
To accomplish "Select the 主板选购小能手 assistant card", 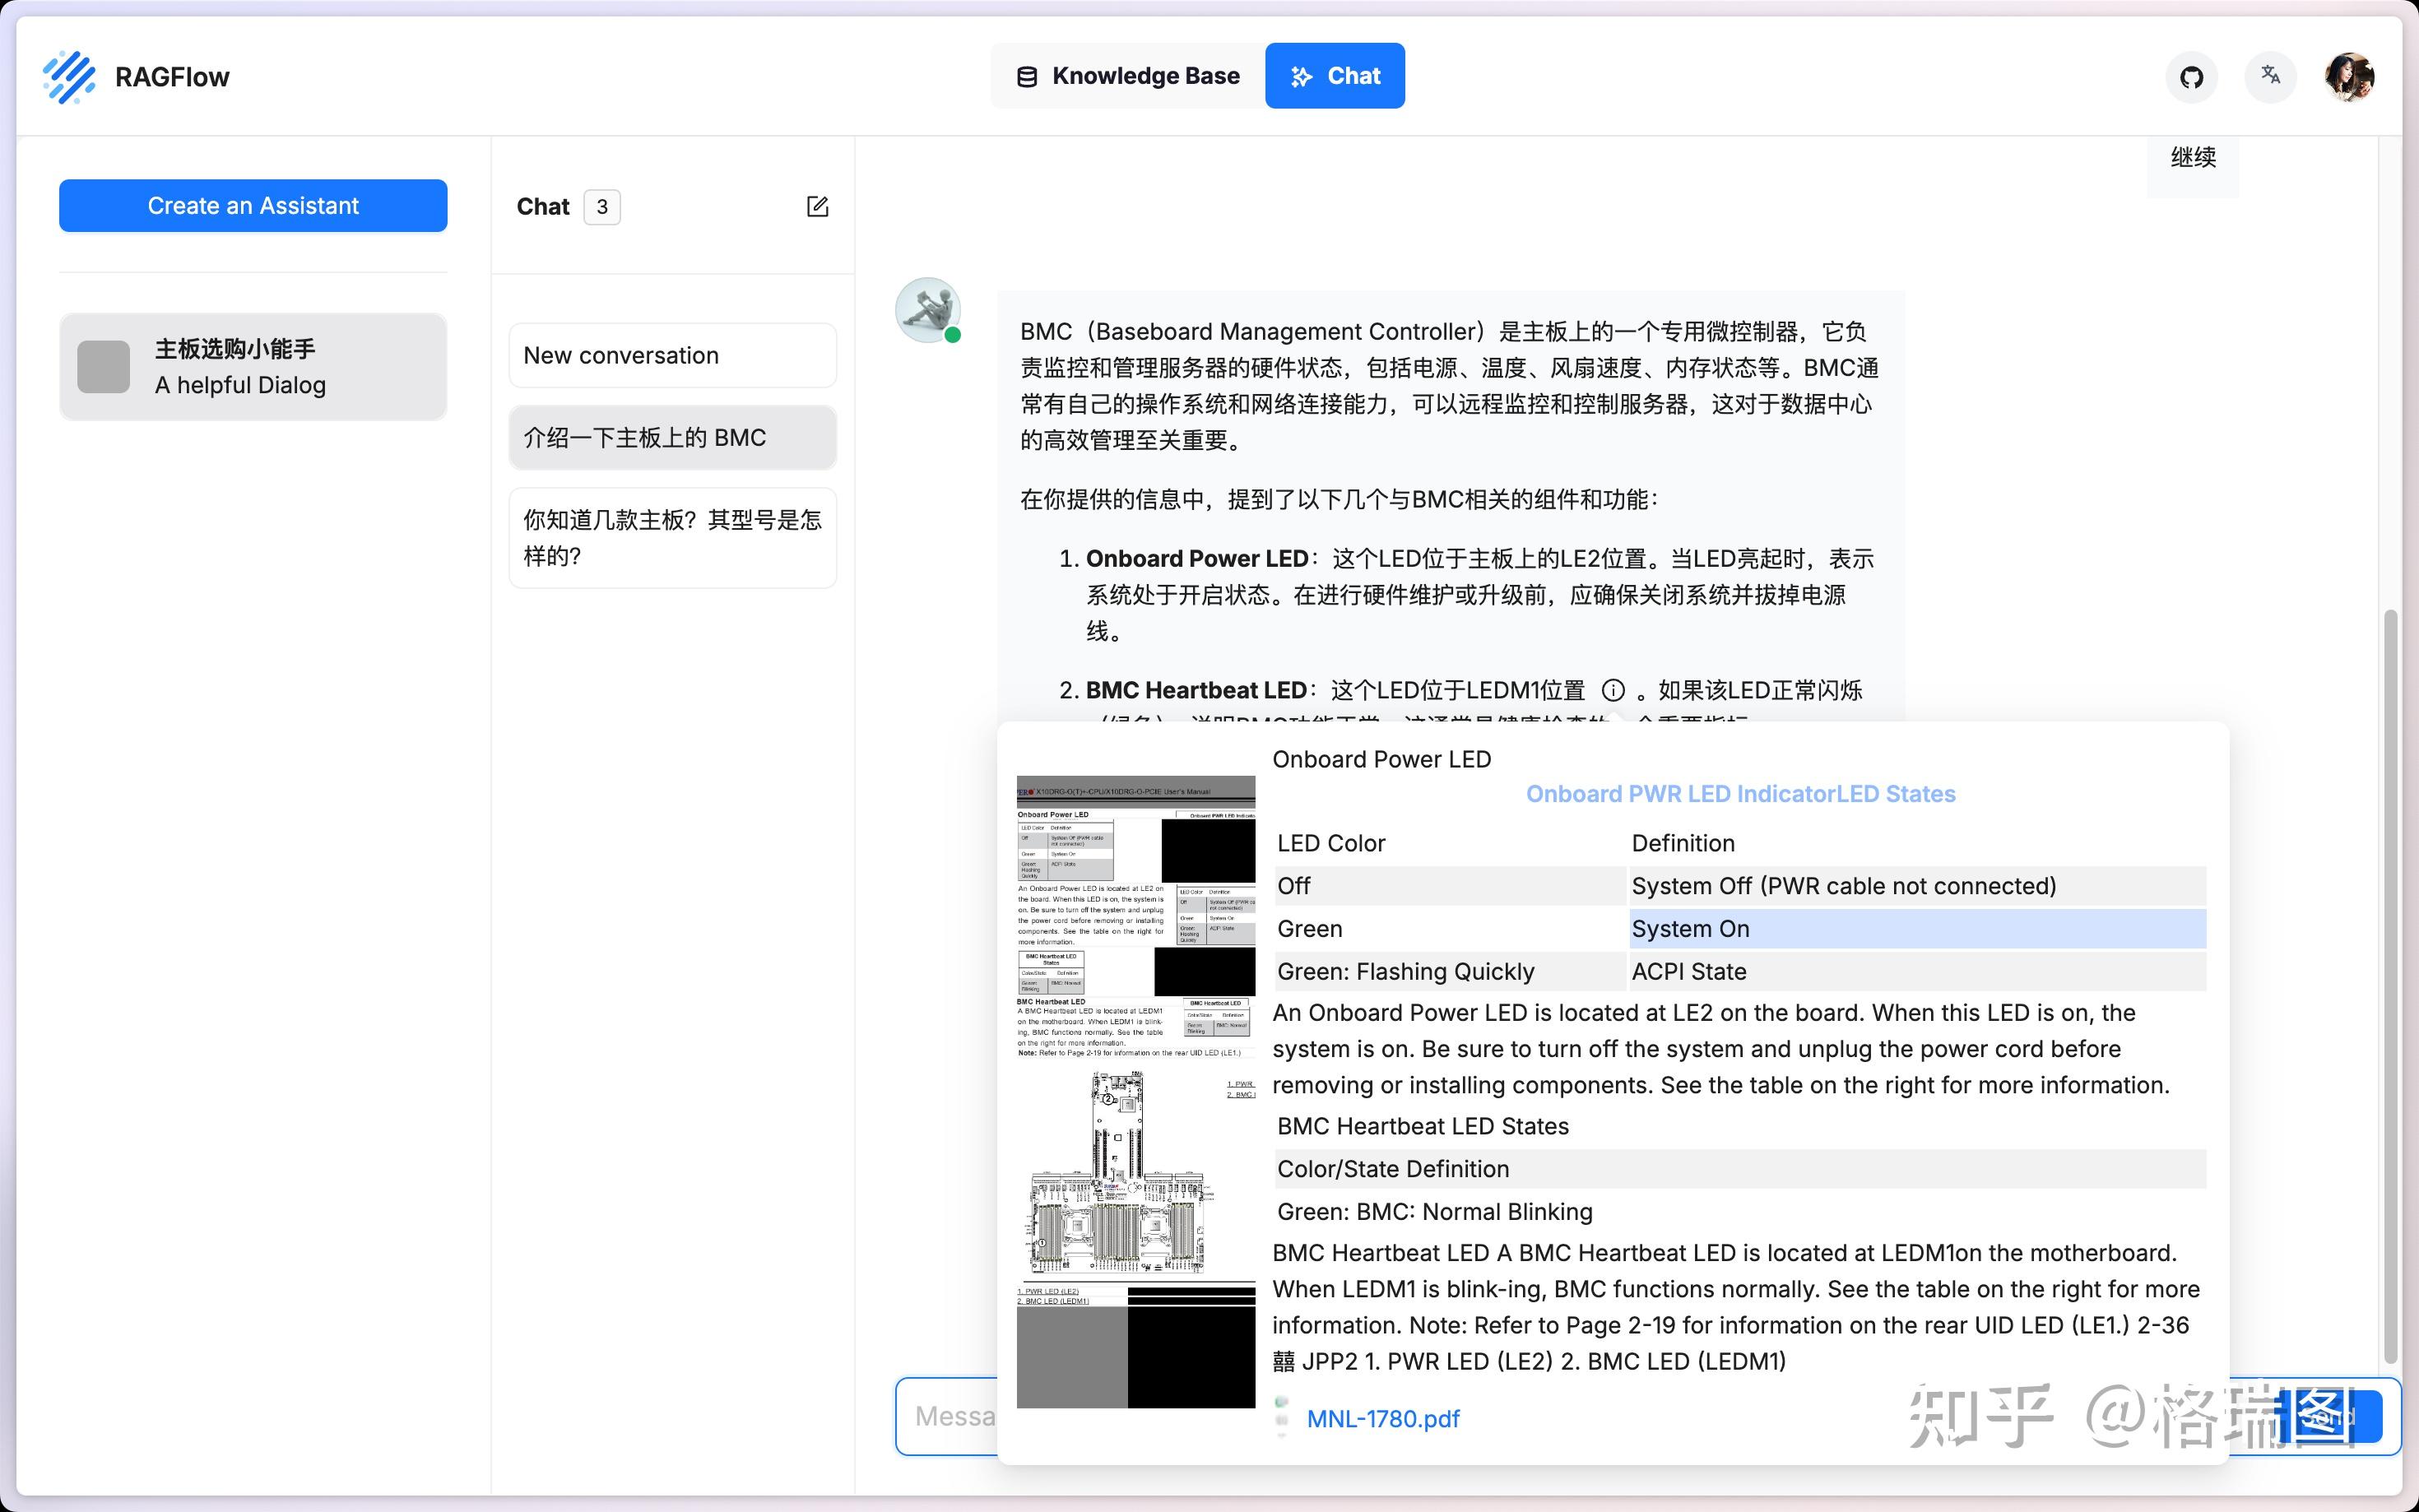I will (253, 367).
